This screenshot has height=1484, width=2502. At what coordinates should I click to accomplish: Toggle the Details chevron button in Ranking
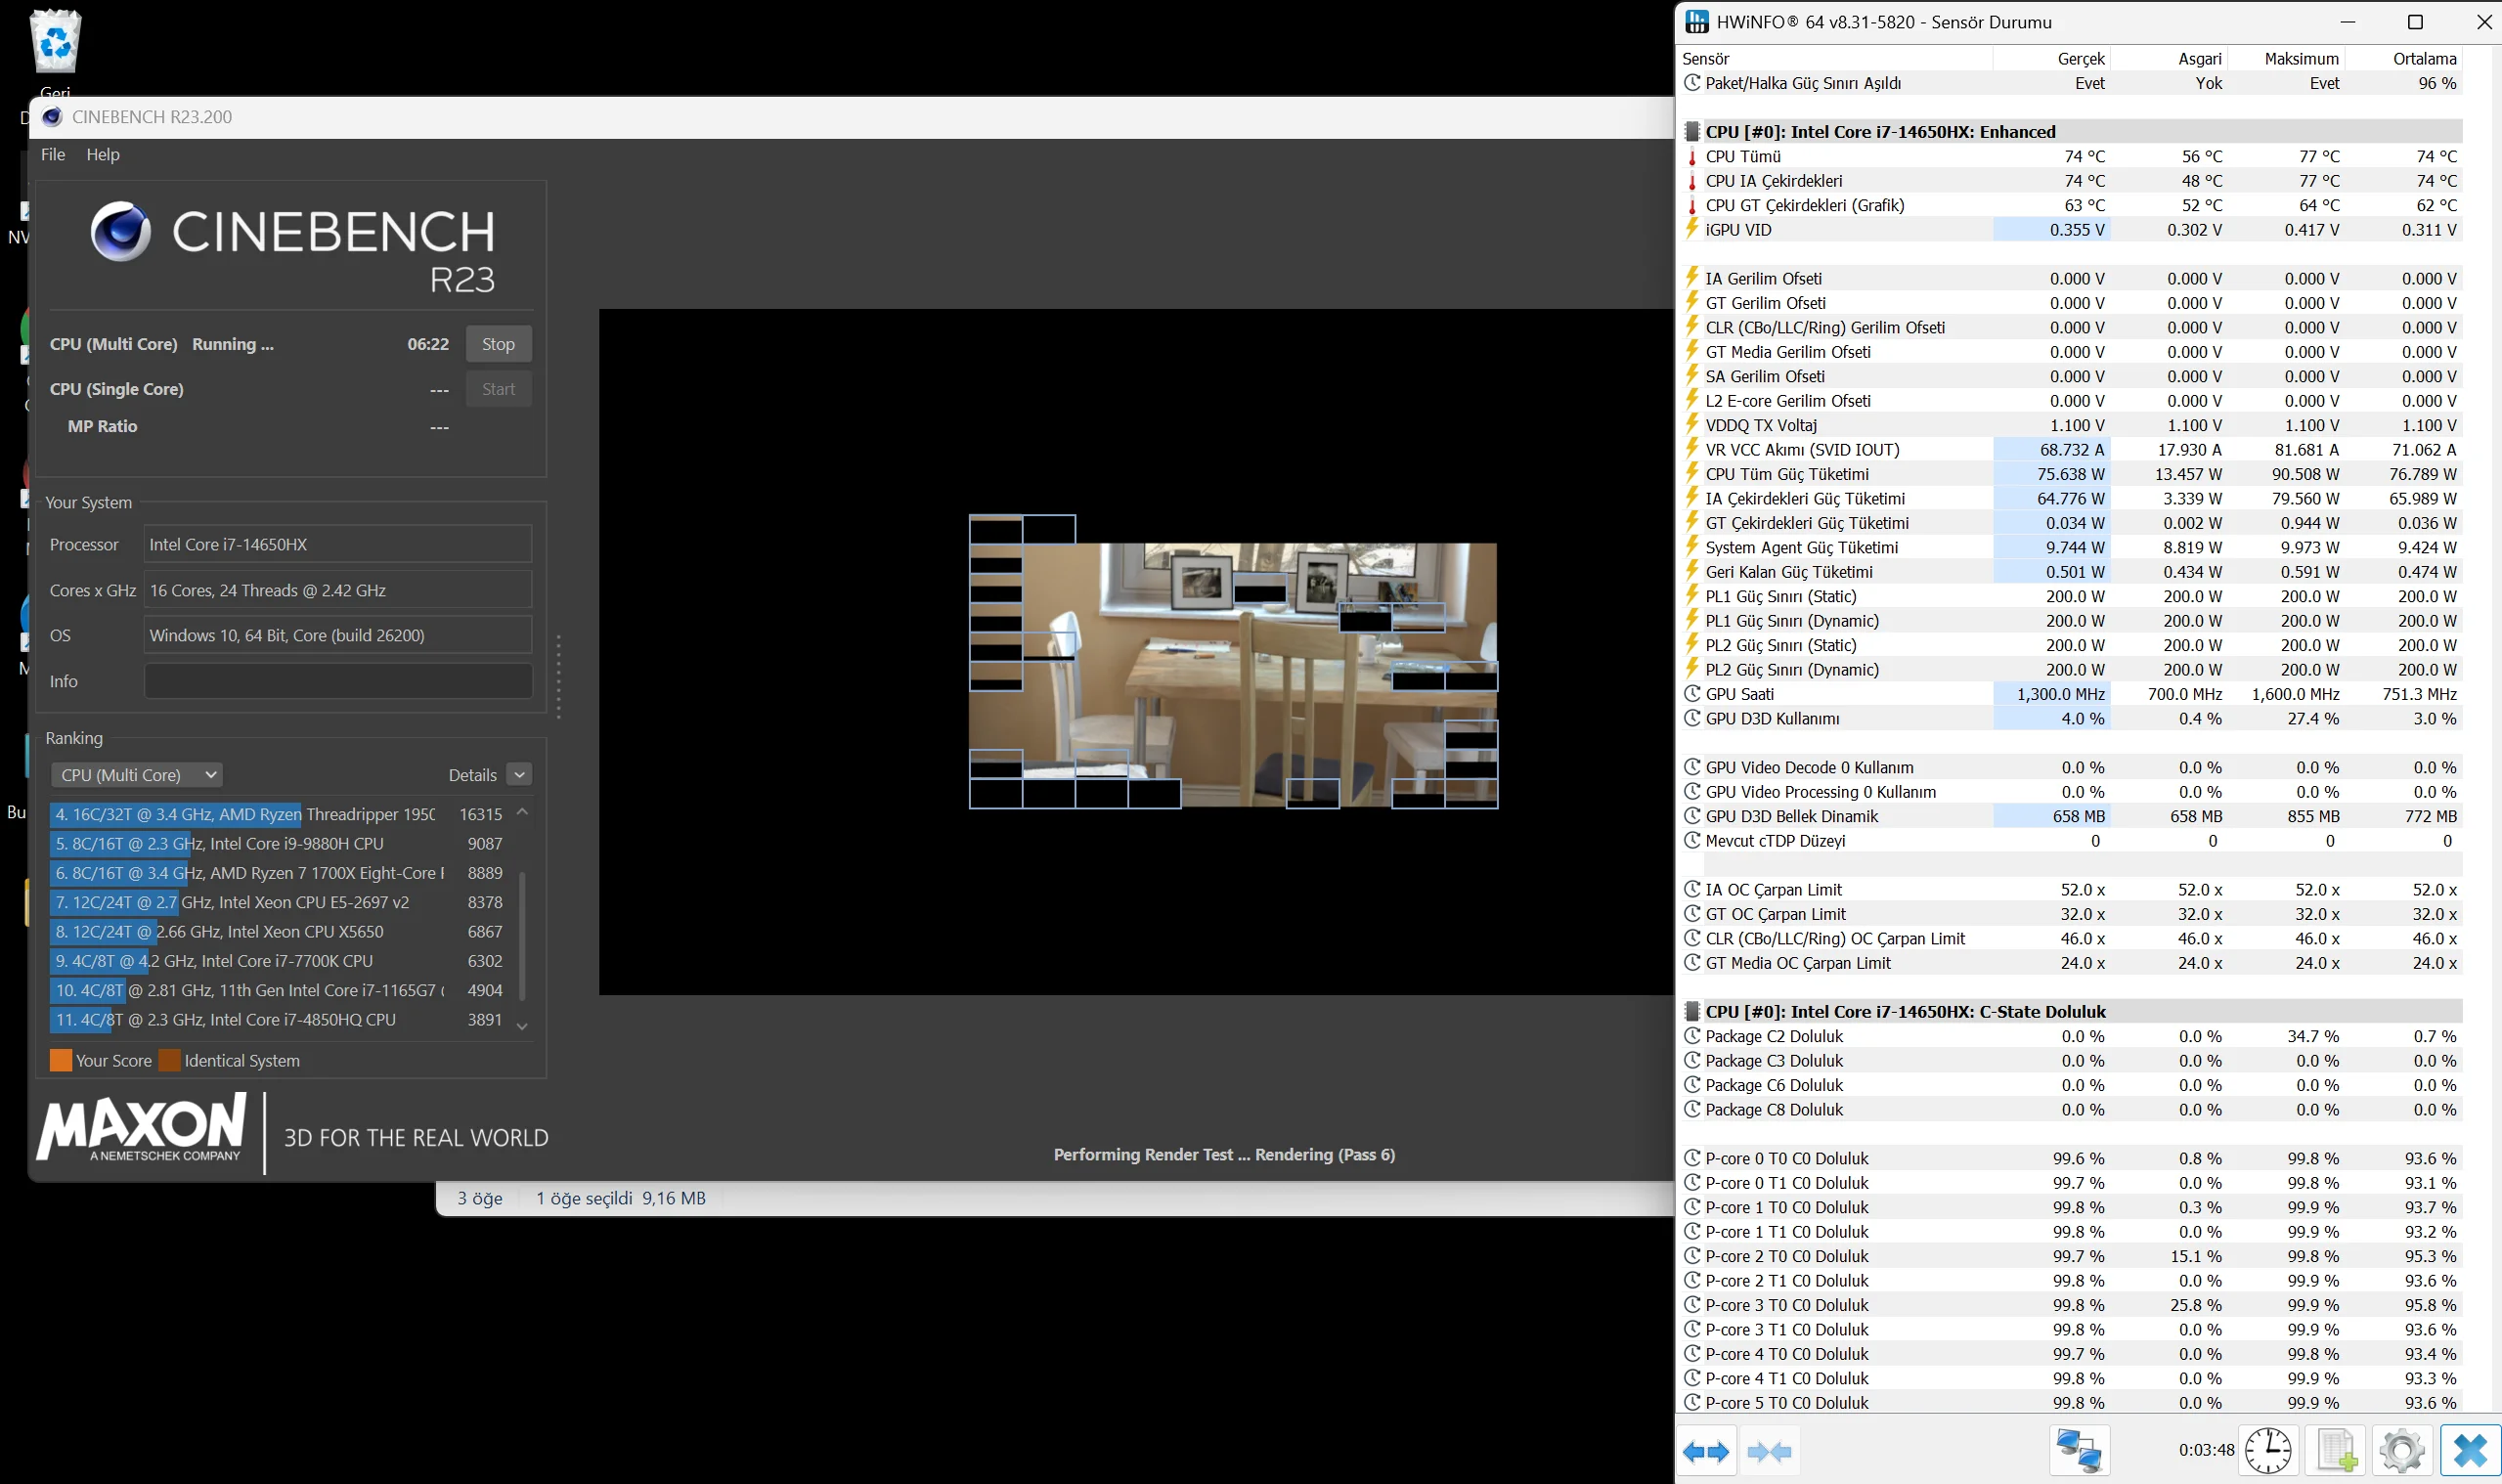point(519,775)
